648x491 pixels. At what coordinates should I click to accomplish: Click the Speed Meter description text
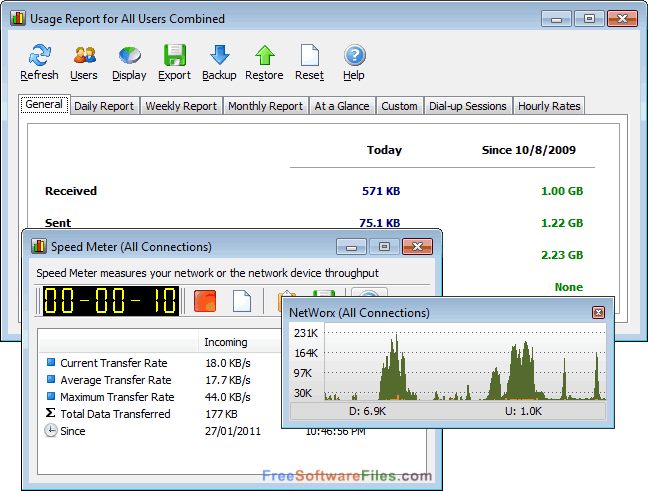click(207, 273)
